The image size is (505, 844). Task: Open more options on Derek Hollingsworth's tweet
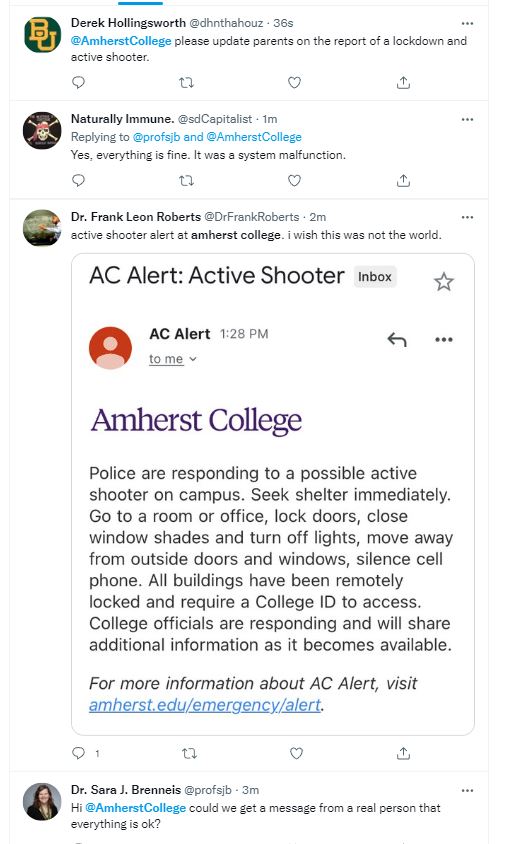click(467, 23)
